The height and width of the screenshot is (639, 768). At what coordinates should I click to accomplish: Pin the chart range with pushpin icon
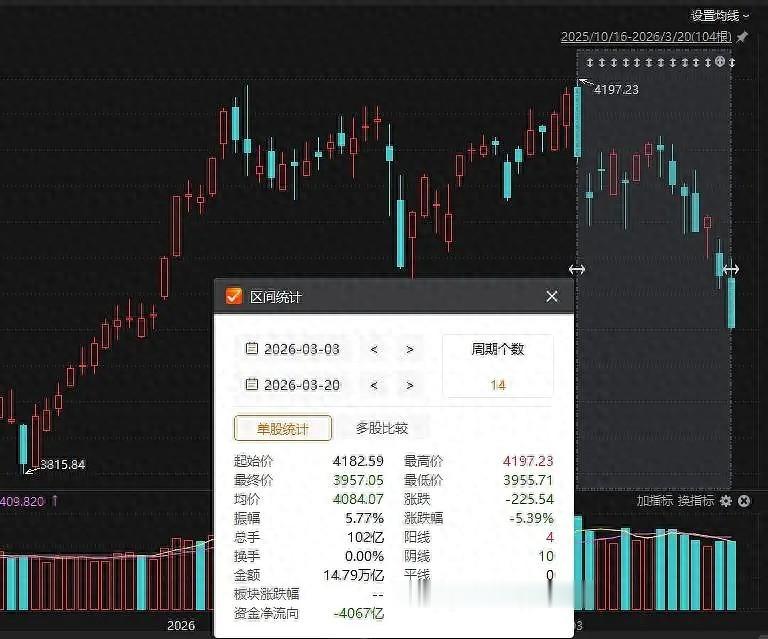click(x=743, y=37)
